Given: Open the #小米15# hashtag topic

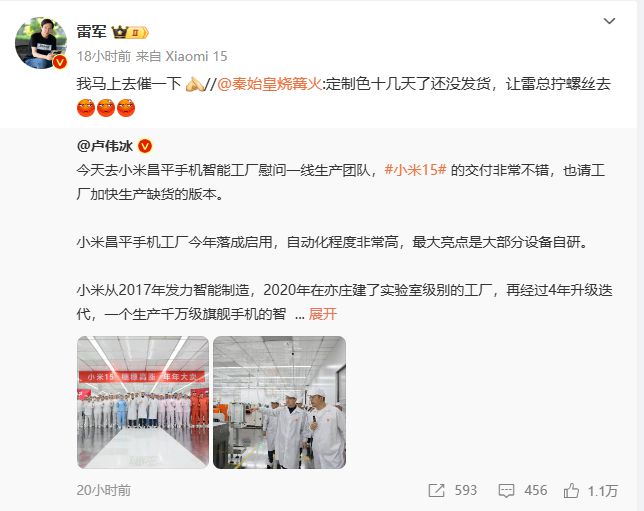Looking at the screenshot, I should coord(415,170).
